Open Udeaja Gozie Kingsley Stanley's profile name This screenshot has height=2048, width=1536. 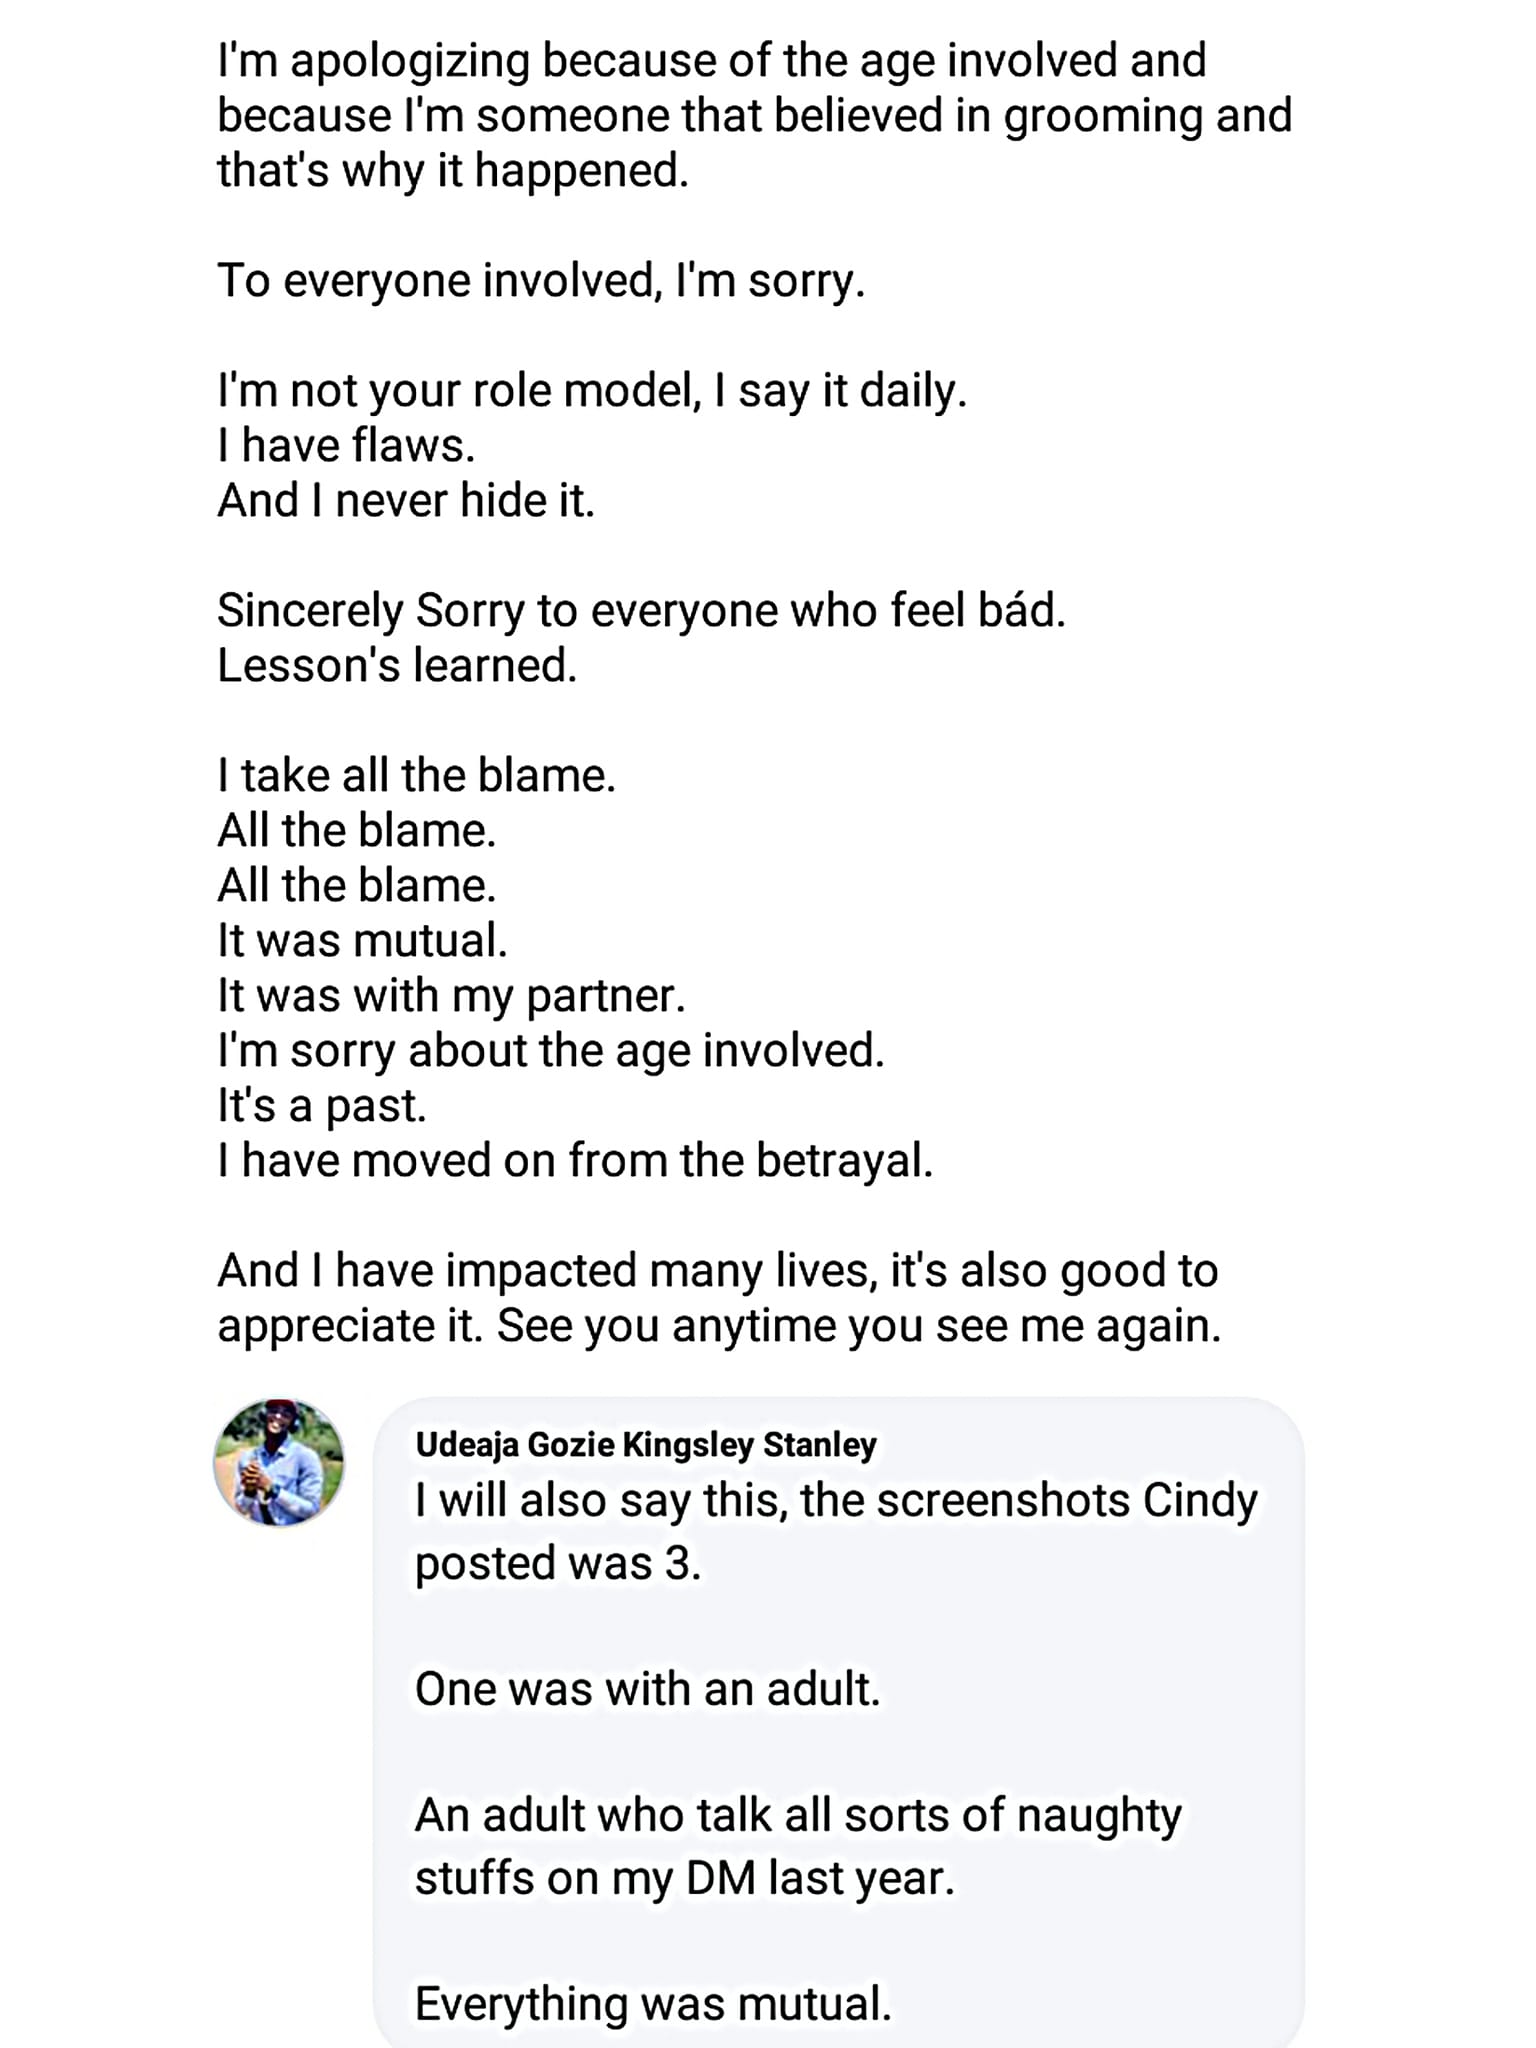tap(646, 1444)
